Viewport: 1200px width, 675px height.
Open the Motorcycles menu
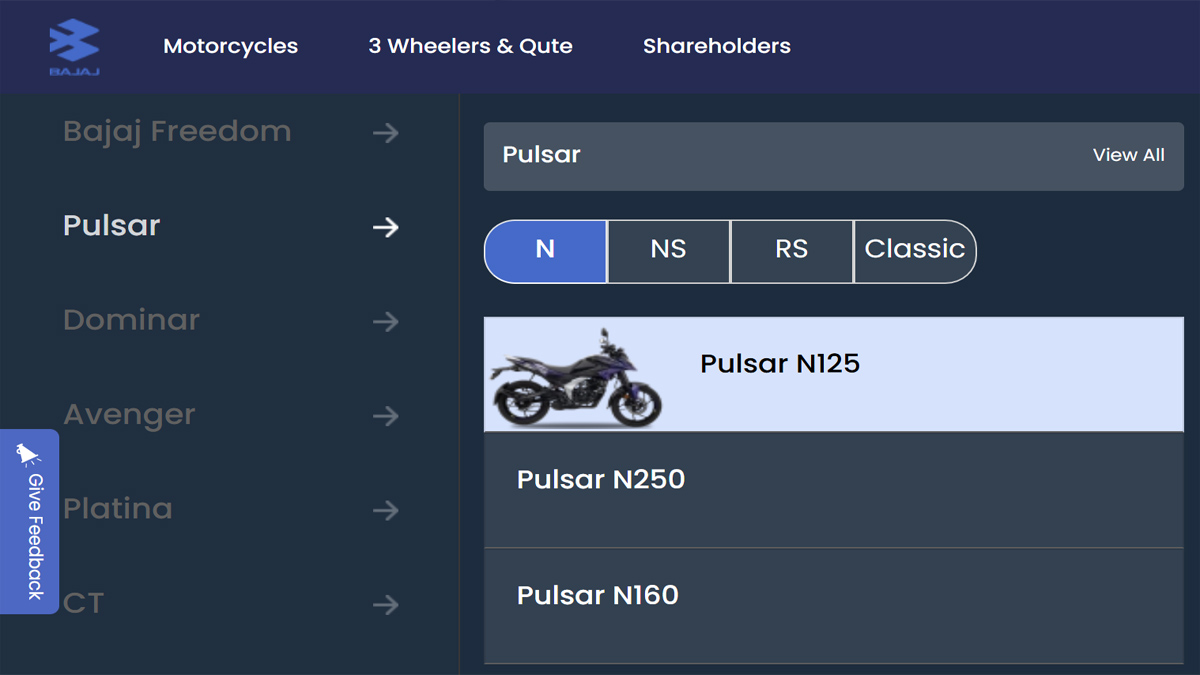point(231,46)
